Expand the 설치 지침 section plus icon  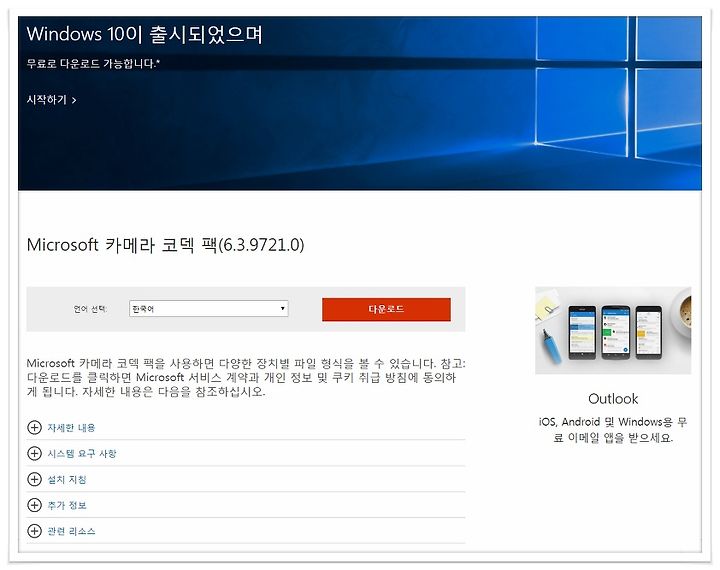coord(34,479)
